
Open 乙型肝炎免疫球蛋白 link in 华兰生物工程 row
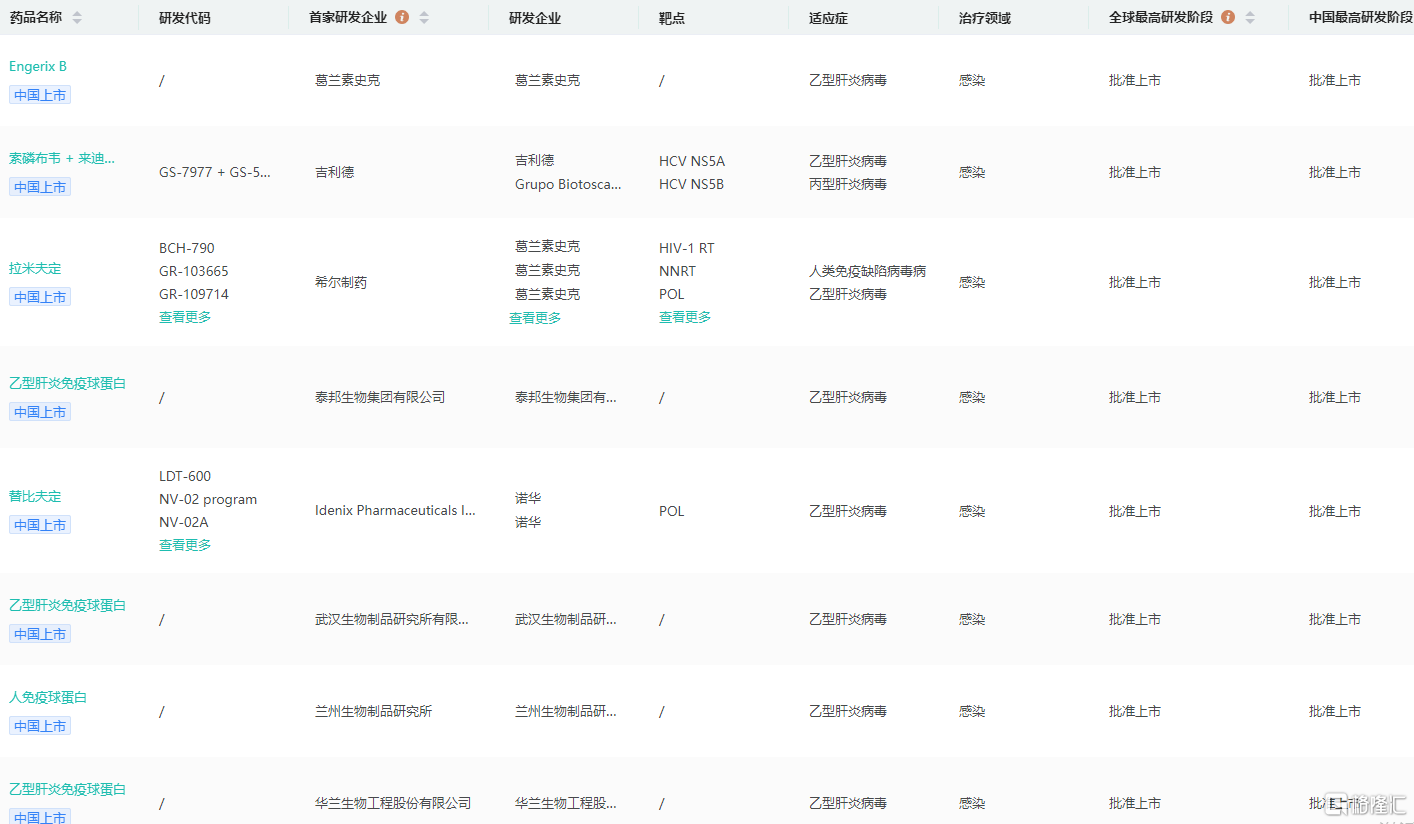click(68, 789)
